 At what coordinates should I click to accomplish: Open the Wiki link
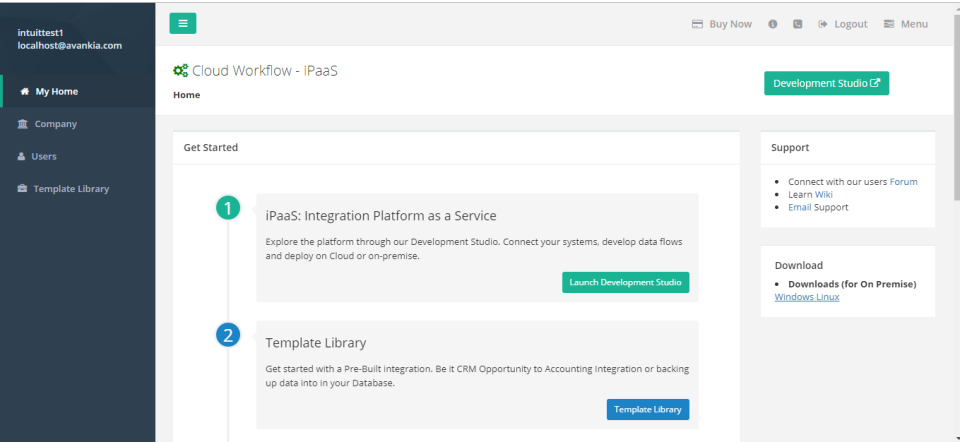pos(823,194)
